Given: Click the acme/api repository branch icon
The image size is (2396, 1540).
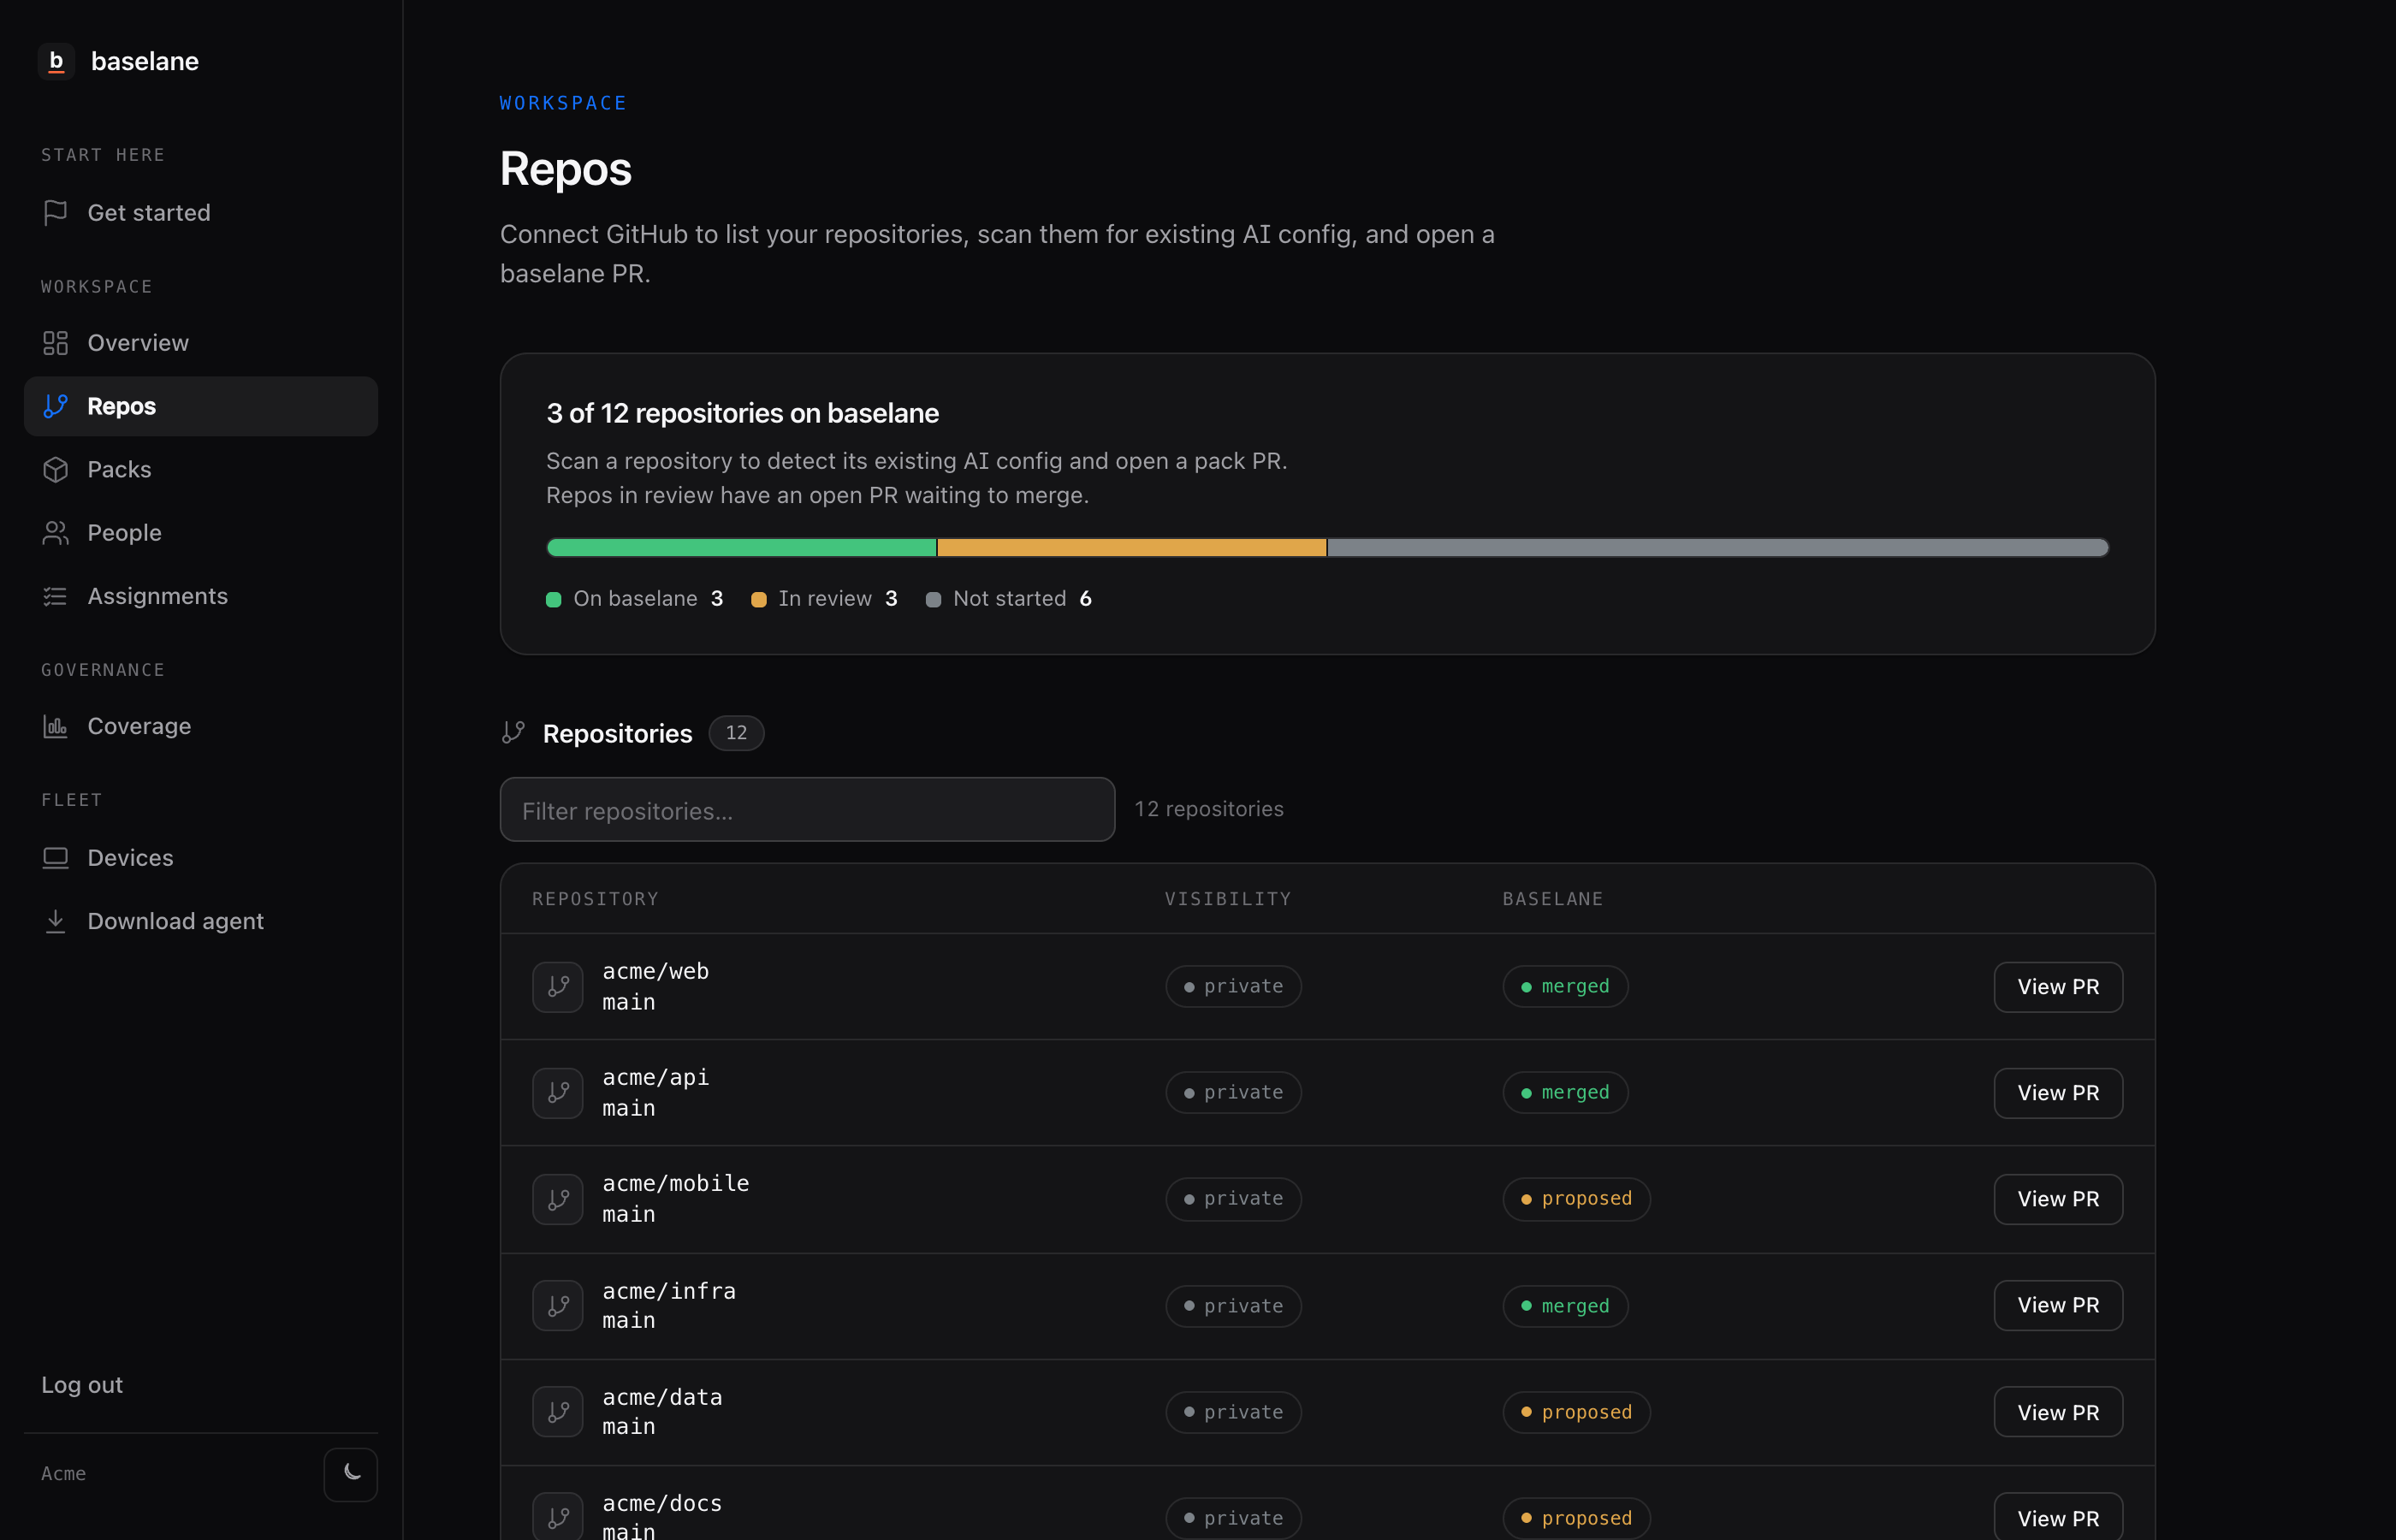Looking at the screenshot, I should pyautogui.click(x=558, y=1093).
